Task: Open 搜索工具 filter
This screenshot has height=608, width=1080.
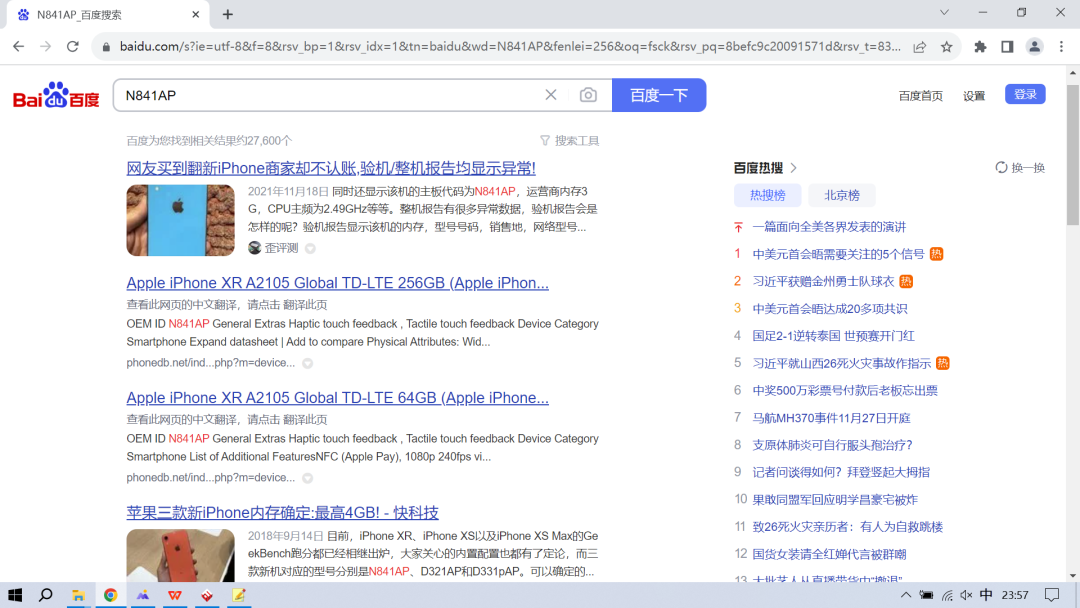Action: [x=570, y=140]
